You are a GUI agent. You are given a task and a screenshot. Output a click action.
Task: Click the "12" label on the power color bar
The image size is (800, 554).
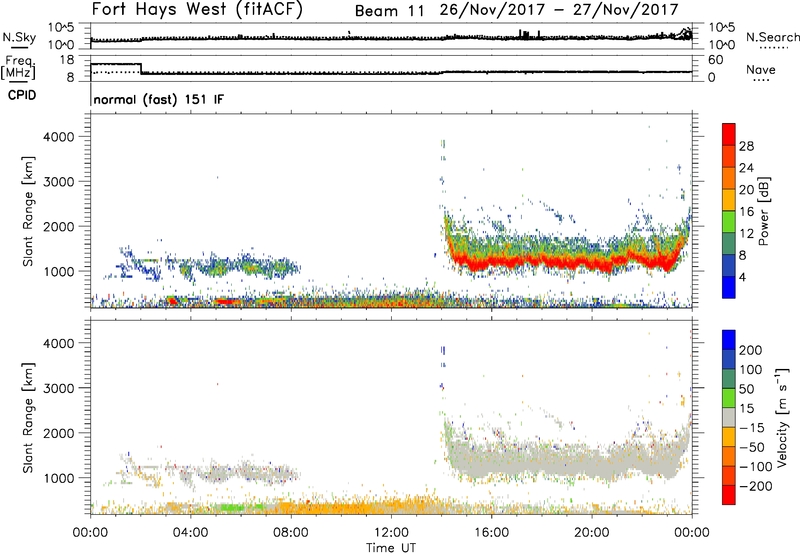click(x=746, y=234)
